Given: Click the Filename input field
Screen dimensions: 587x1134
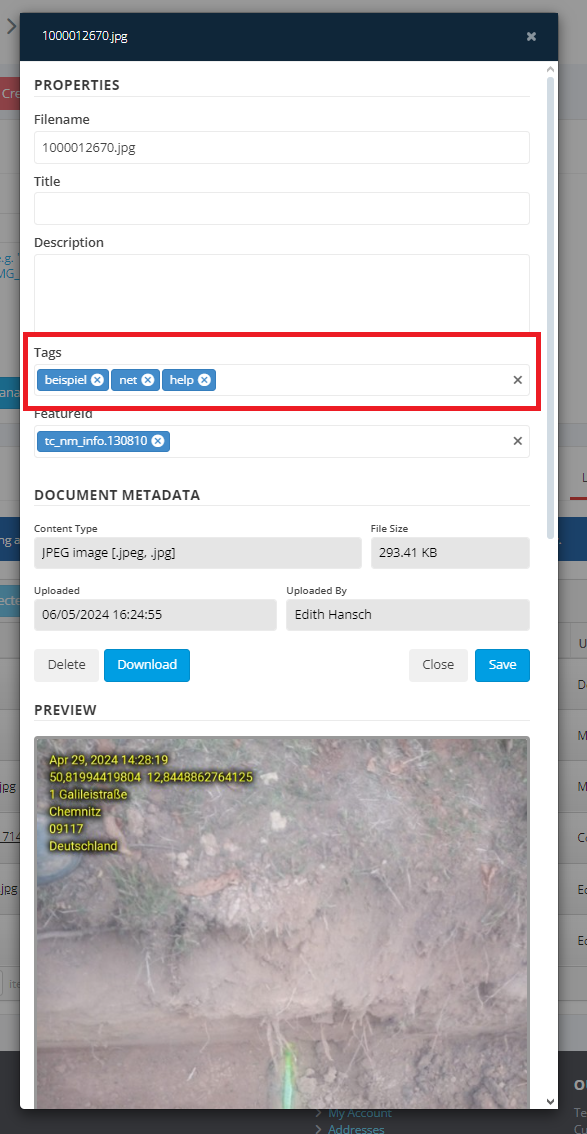Looking at the screenshot, I should click(282, 148).
